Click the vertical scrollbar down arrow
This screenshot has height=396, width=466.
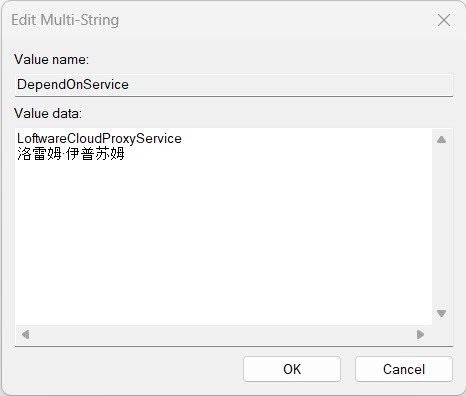pyautogui.click(x=441, y=313)
